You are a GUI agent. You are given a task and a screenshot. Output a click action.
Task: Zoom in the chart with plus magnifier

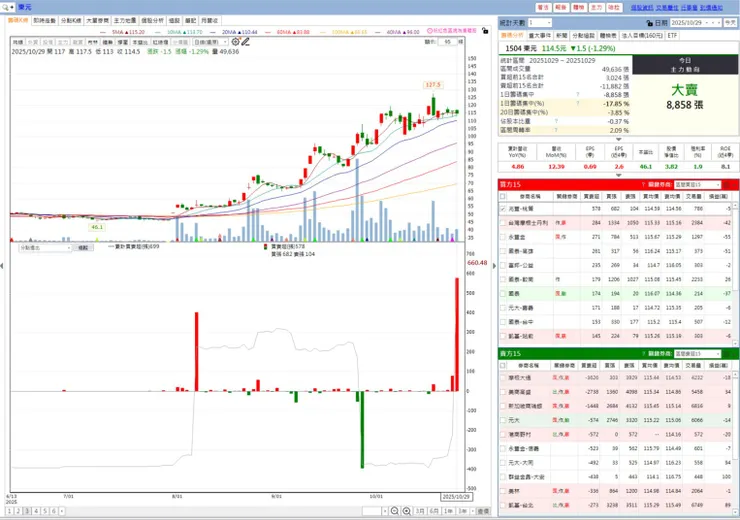pos(406,511)
